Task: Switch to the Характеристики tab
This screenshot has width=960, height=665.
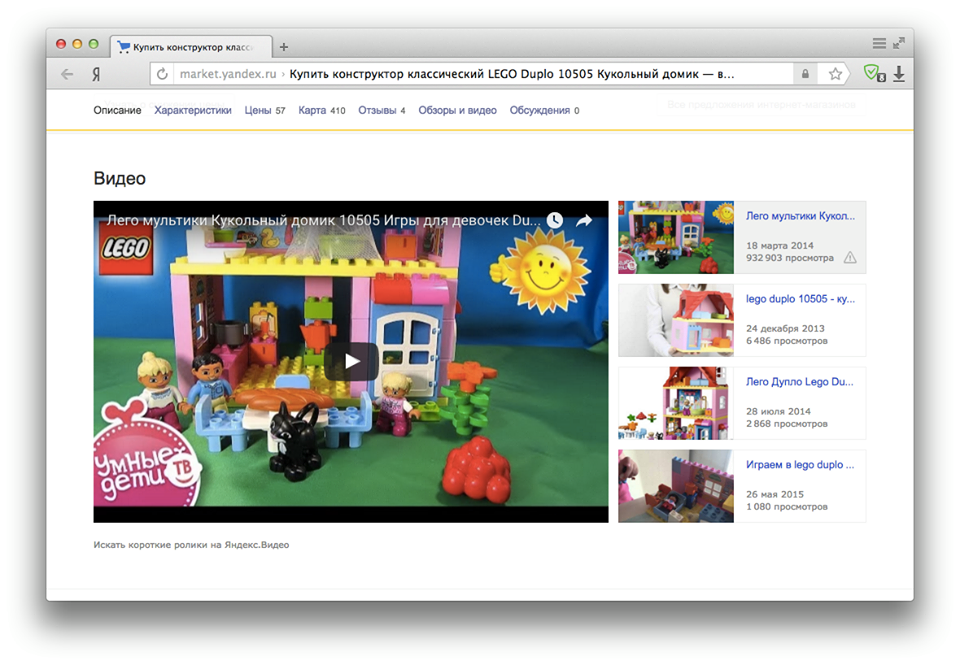Action: click(193, 110)
